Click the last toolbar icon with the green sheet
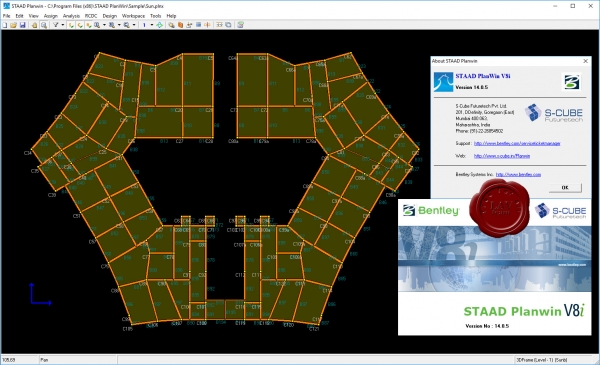The height and width of the screenshot is (365, 600). click(240, 25)
